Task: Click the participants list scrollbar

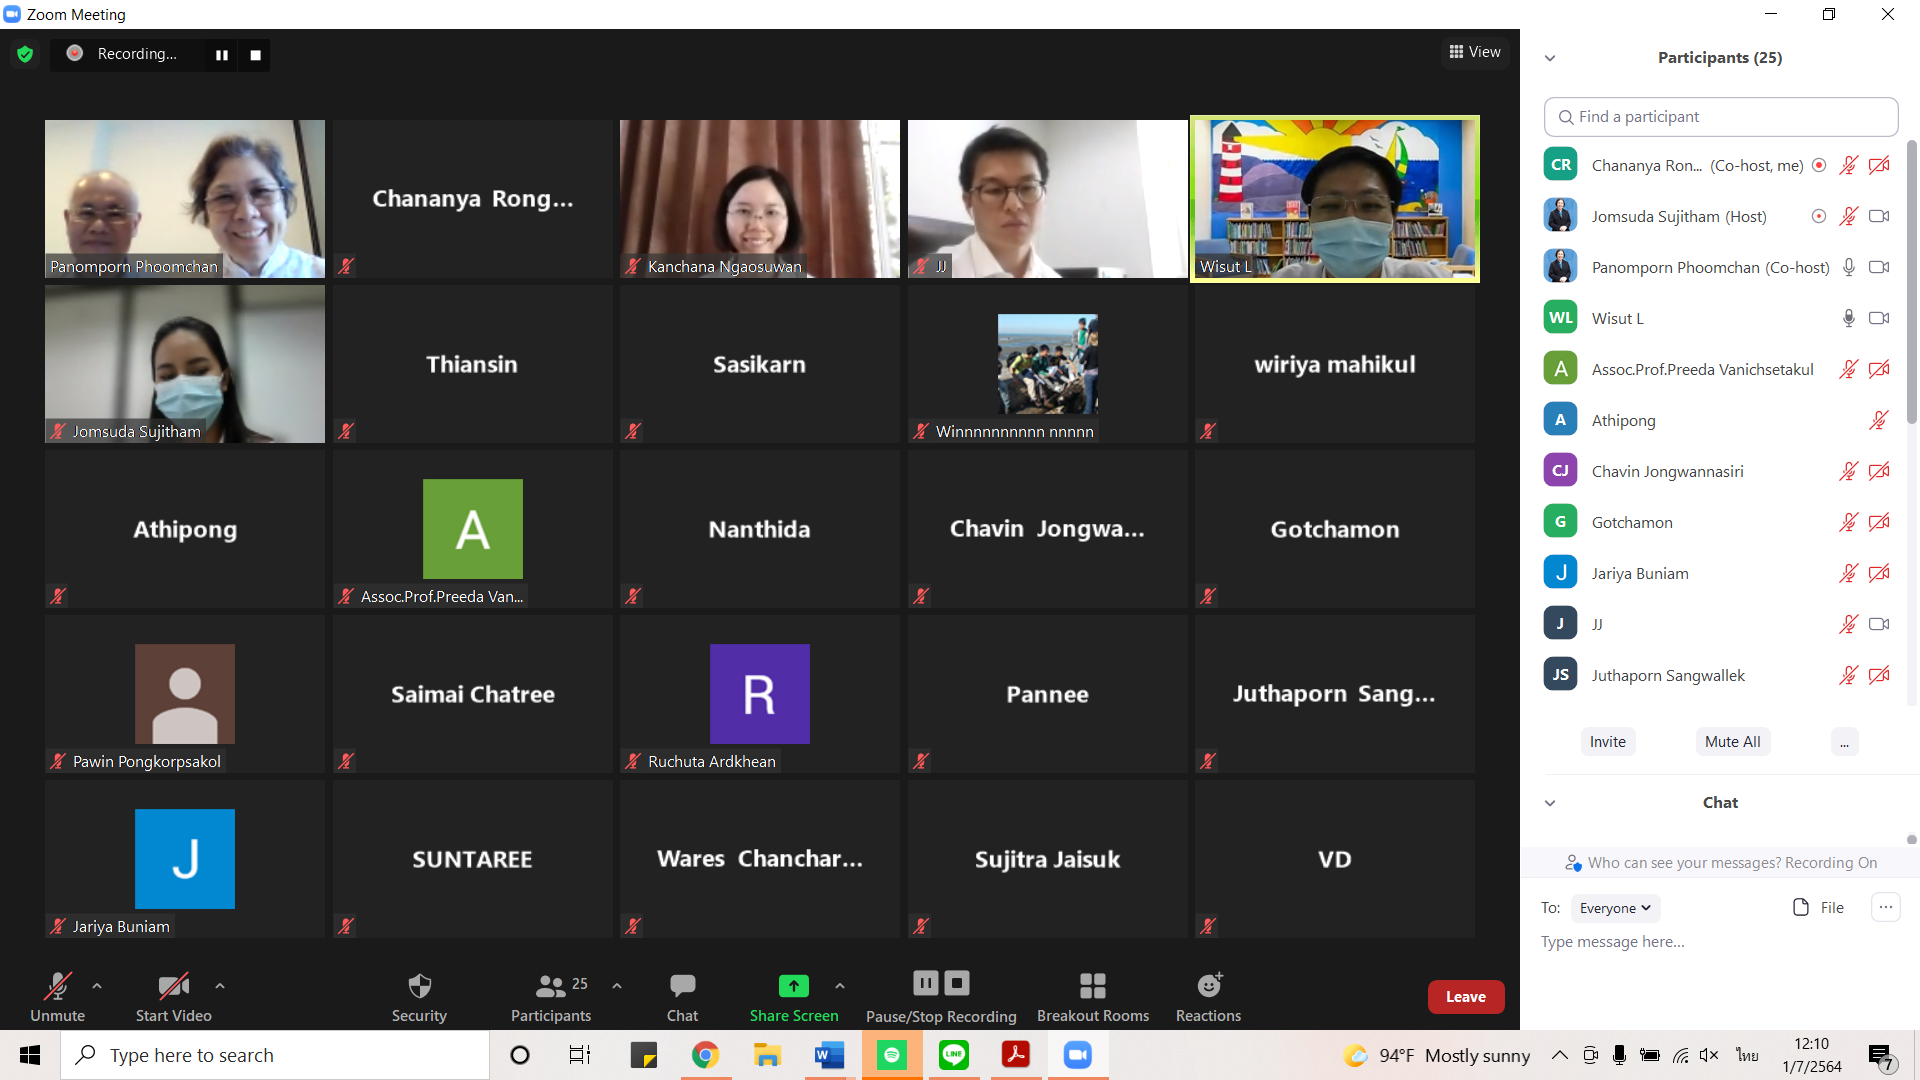Action: pyautogui.click(x=1912, y=280)
